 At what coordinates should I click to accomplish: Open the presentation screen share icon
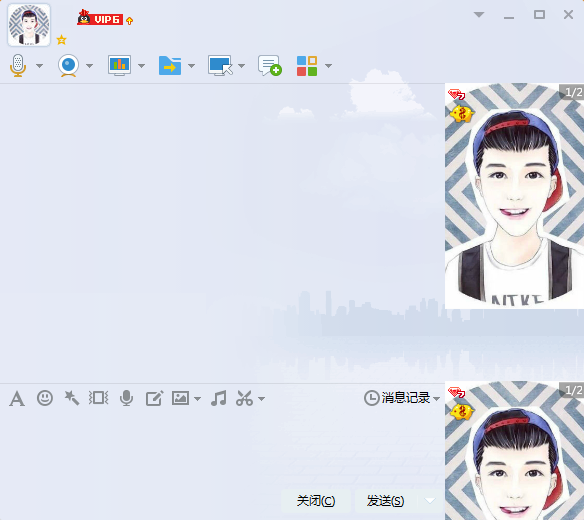pos(119,66)
